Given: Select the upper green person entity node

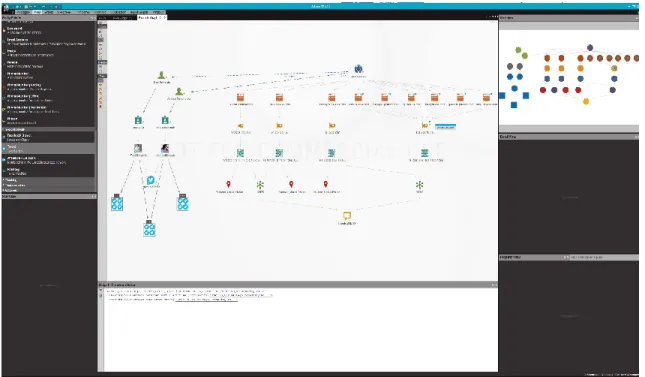Looking at the screenshot, I should point(162,75).
